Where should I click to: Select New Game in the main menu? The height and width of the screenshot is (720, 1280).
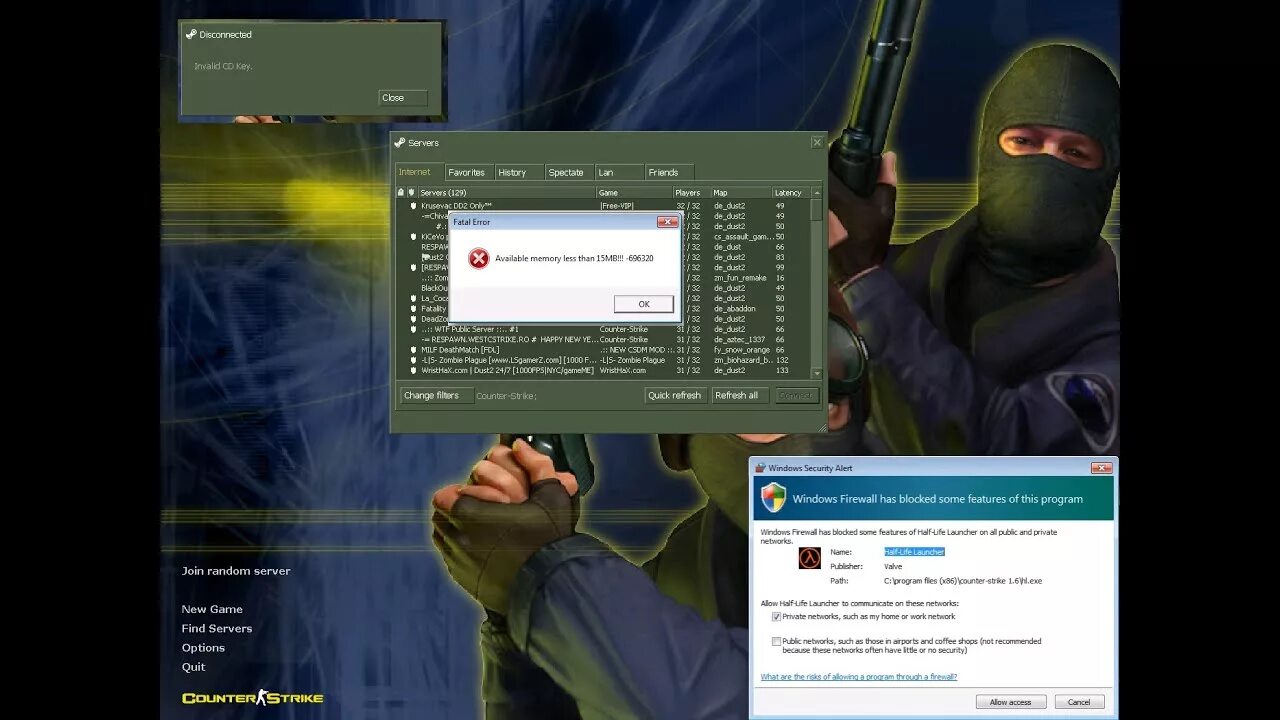pyautogui.click(x=212, y=609)
